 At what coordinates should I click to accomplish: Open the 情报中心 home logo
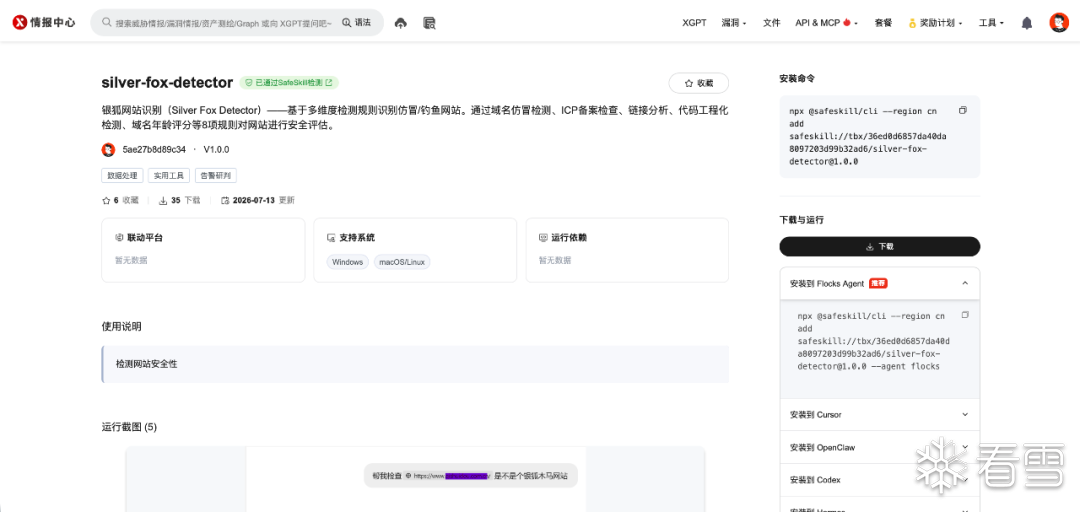pyautogui.click(x=44, y=23)
